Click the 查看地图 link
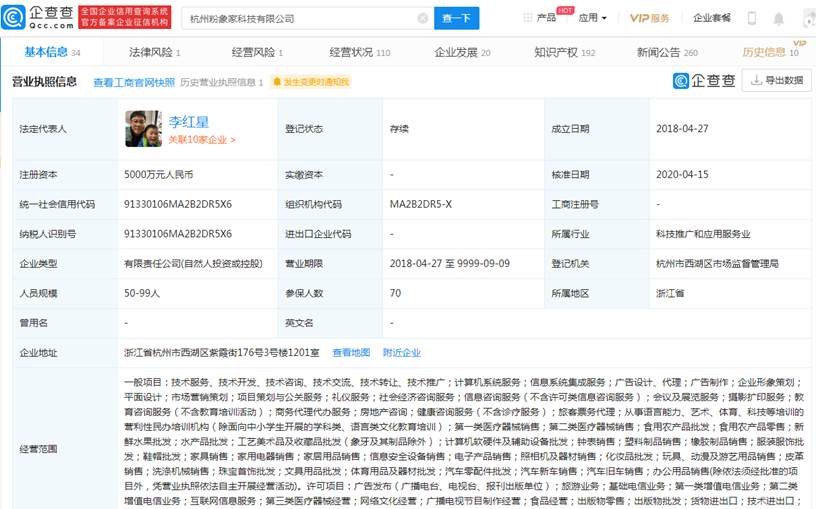The height and width of the screenshot is (509, 816). coord(351,352)
